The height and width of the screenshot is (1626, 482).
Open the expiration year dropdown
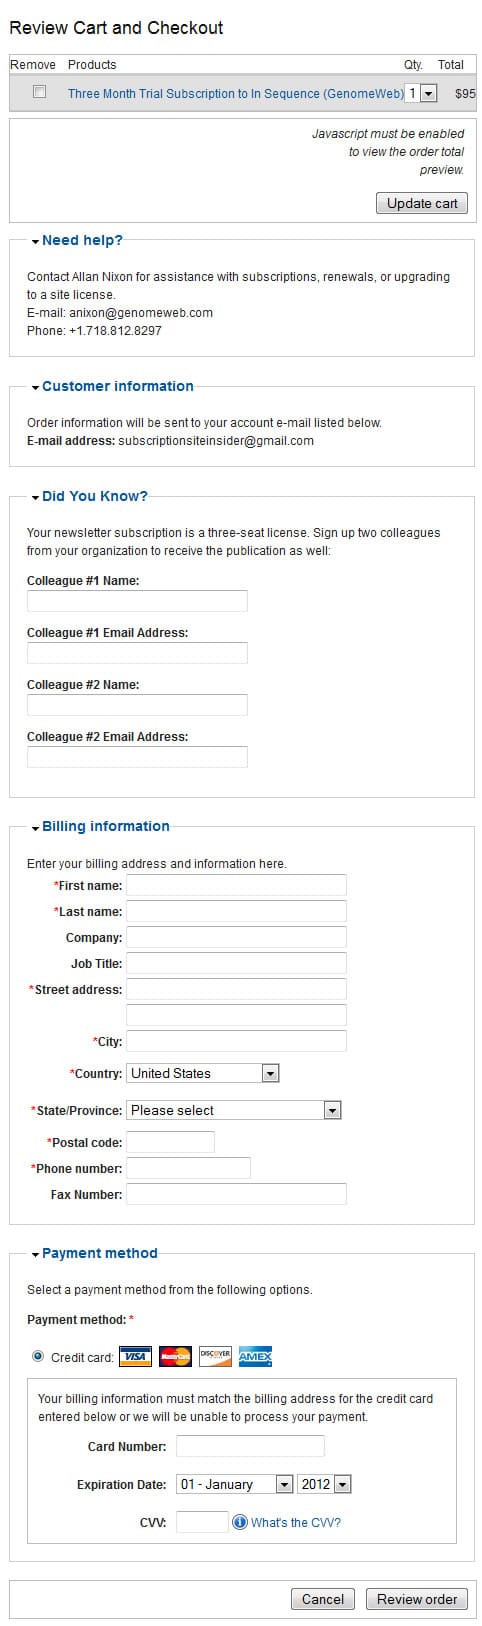(324, 1485)
